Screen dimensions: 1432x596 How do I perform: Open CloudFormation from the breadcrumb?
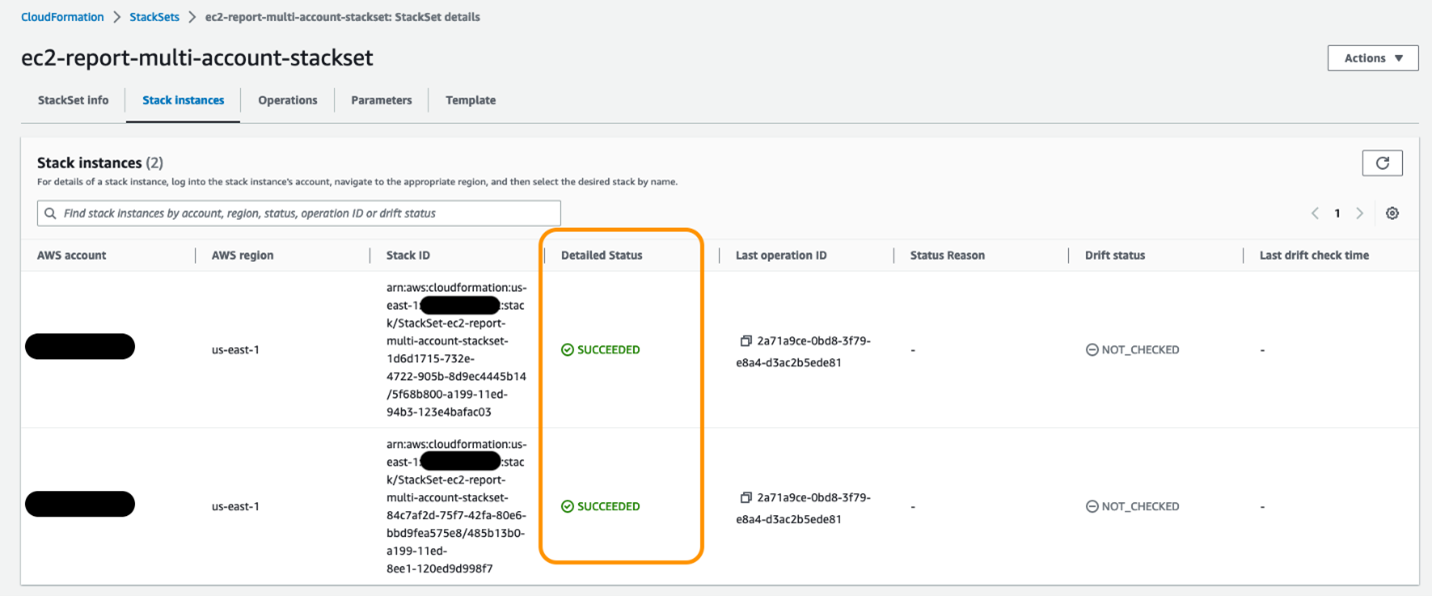click(62, 16)
